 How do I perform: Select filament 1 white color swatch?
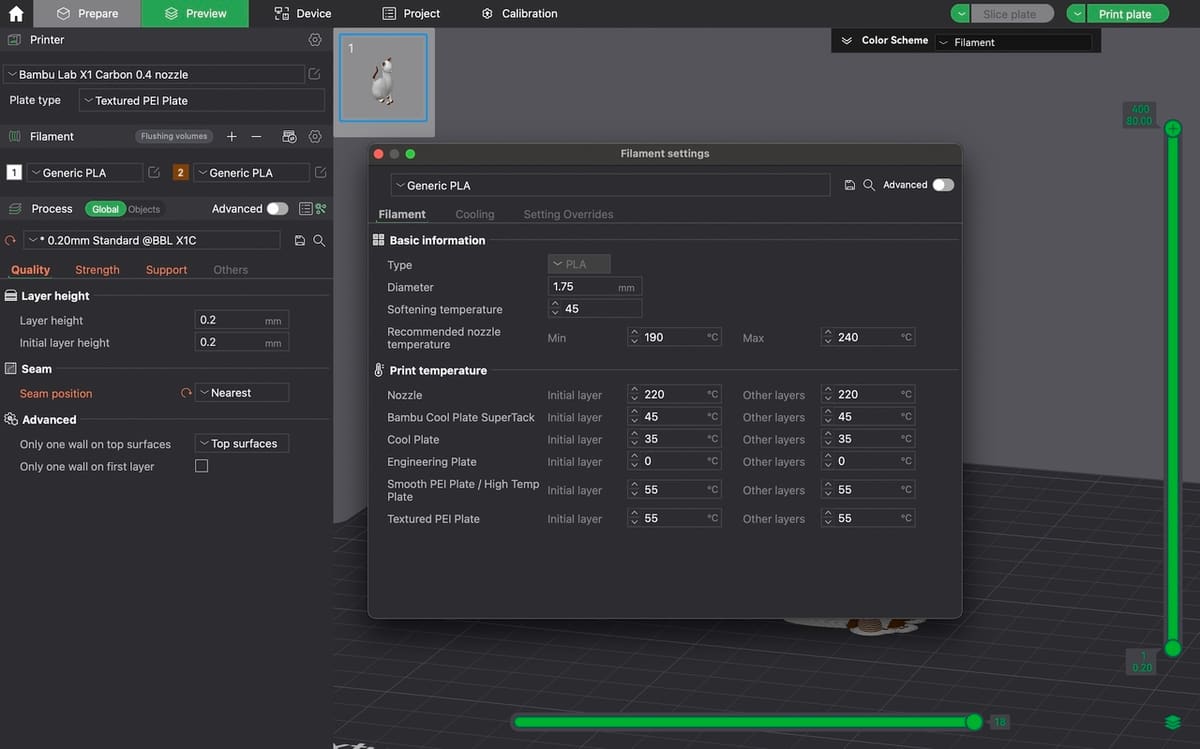click(14, 172)
